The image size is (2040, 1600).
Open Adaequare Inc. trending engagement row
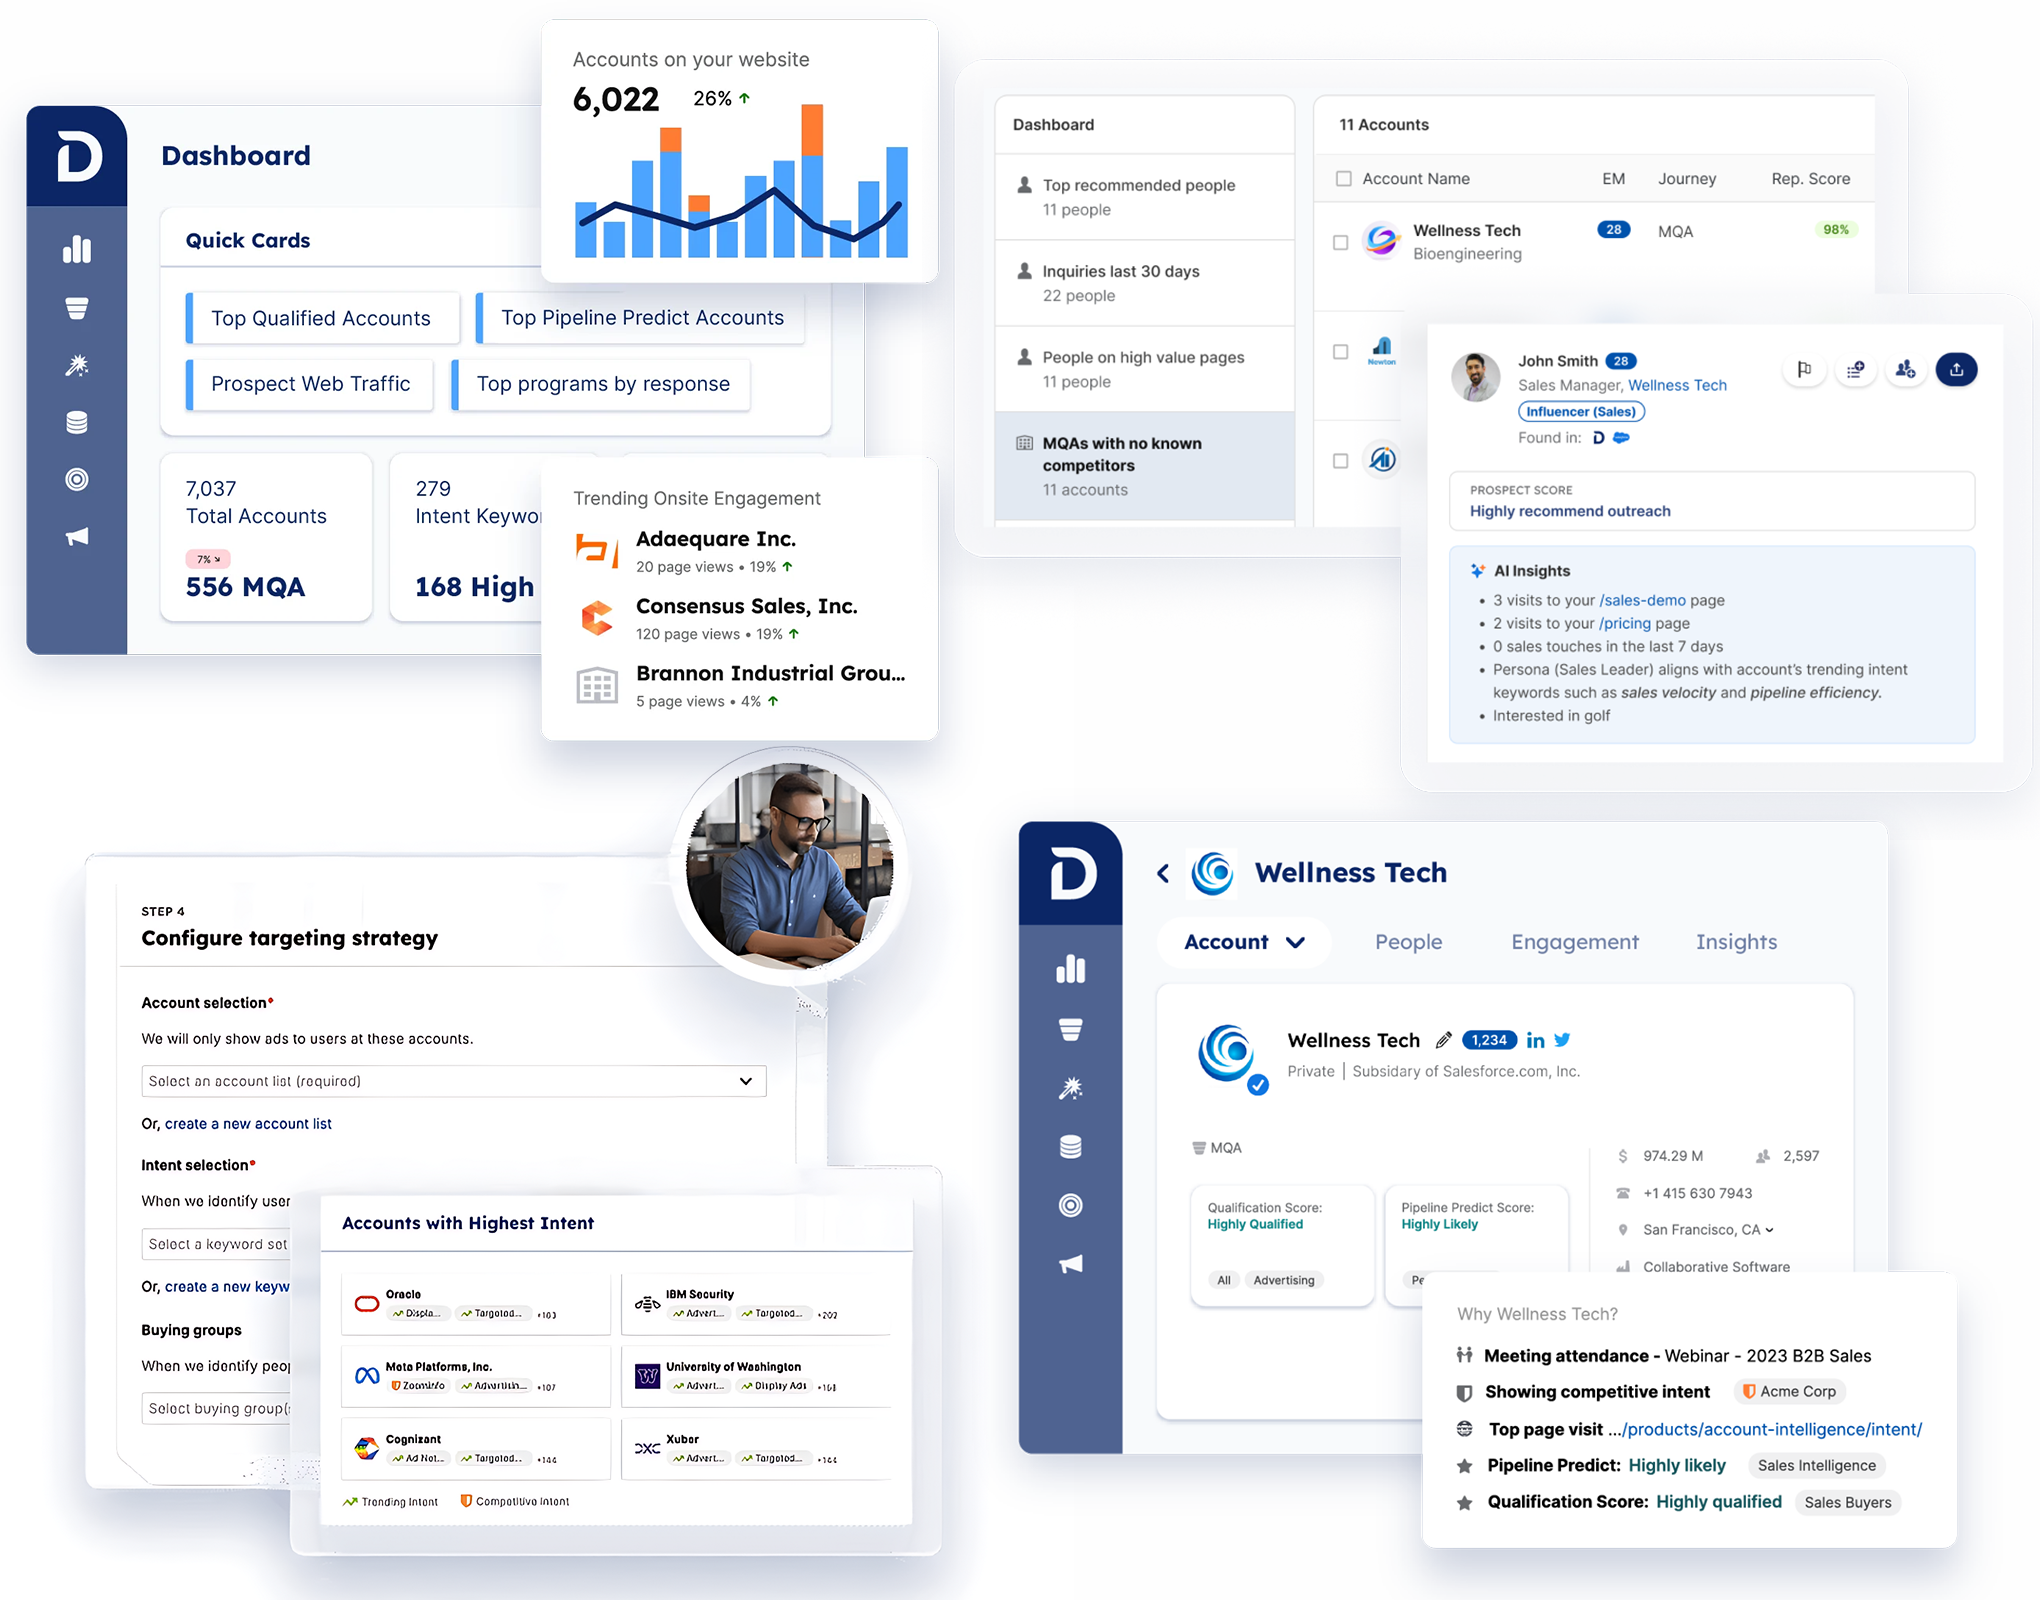[x=740, y=551]
